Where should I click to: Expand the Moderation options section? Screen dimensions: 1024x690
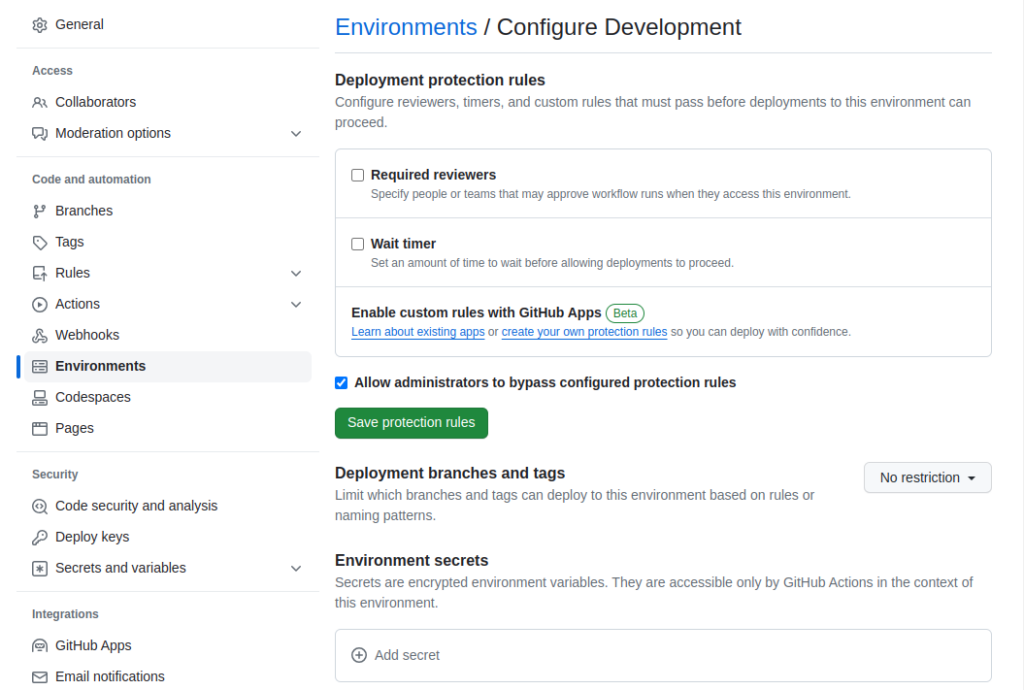point(296,132)
